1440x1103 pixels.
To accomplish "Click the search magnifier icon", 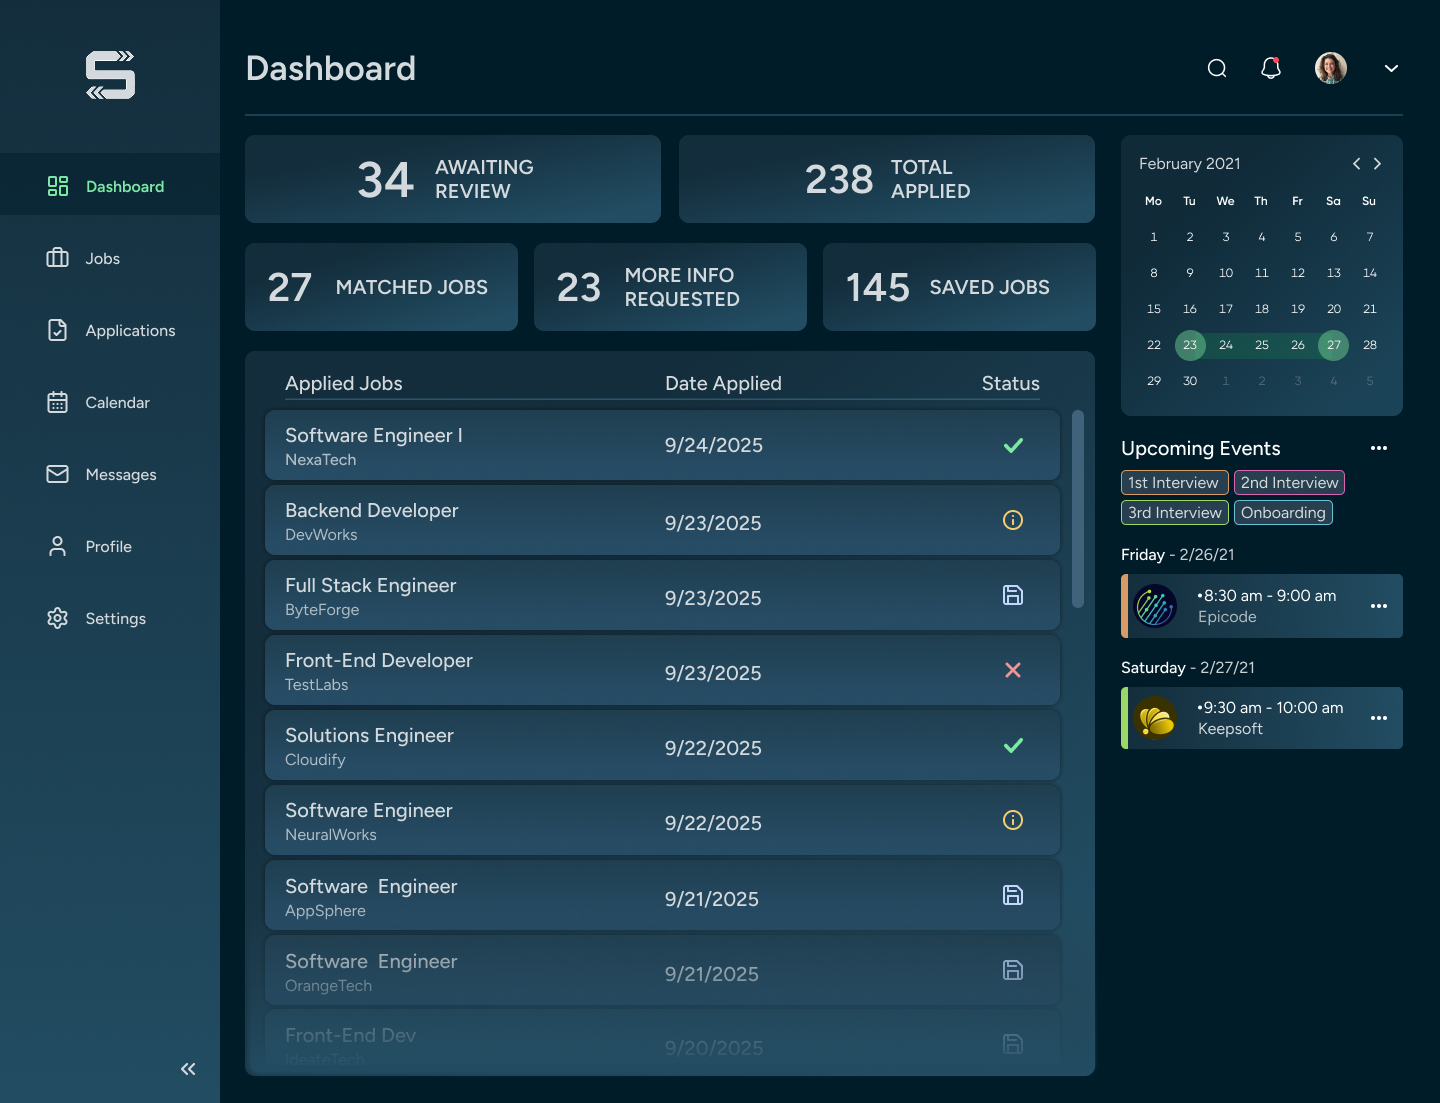I will [x=1217, y=68].
